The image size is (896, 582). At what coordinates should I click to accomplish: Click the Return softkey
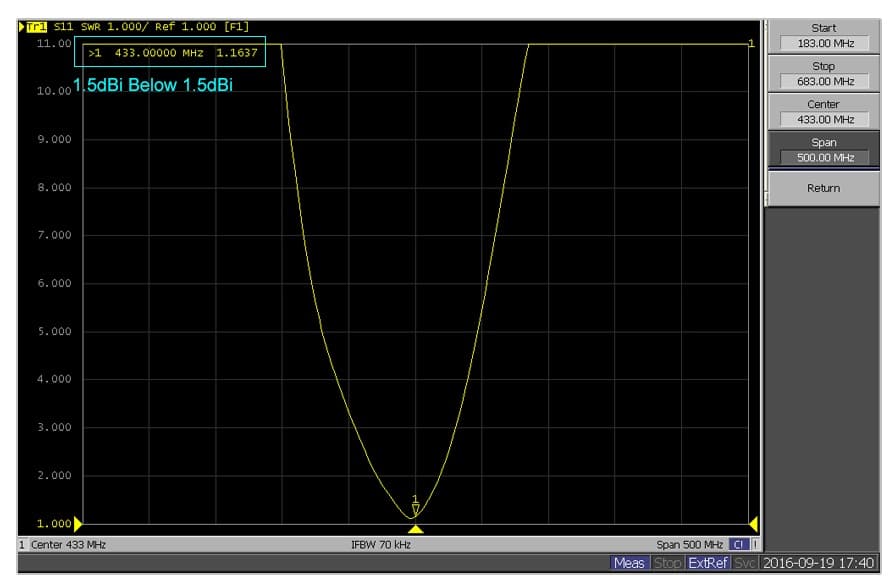pyautogui.click(x=823, y=188)
